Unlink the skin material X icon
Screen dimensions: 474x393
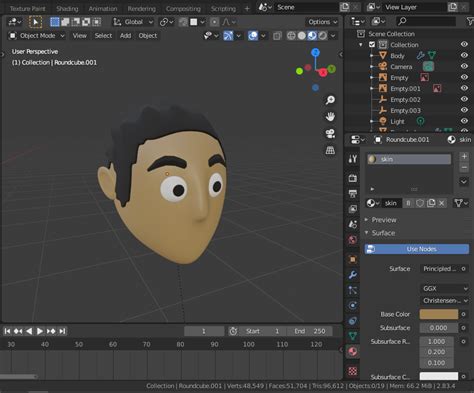442,203
